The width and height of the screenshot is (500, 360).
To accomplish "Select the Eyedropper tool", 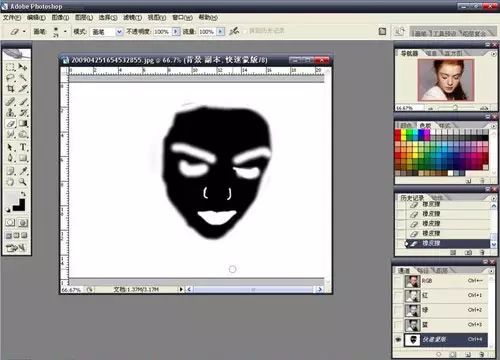I will (x=23, y=171).
